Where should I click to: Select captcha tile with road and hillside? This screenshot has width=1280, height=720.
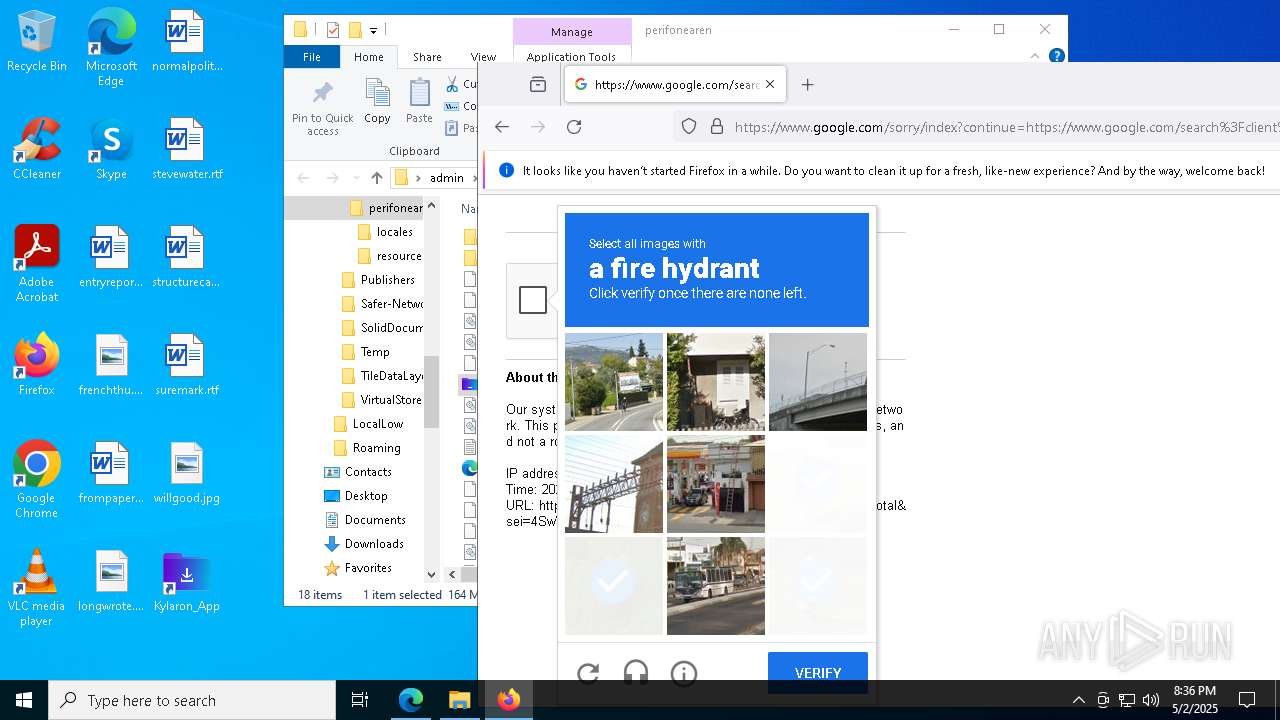[614, 382]
